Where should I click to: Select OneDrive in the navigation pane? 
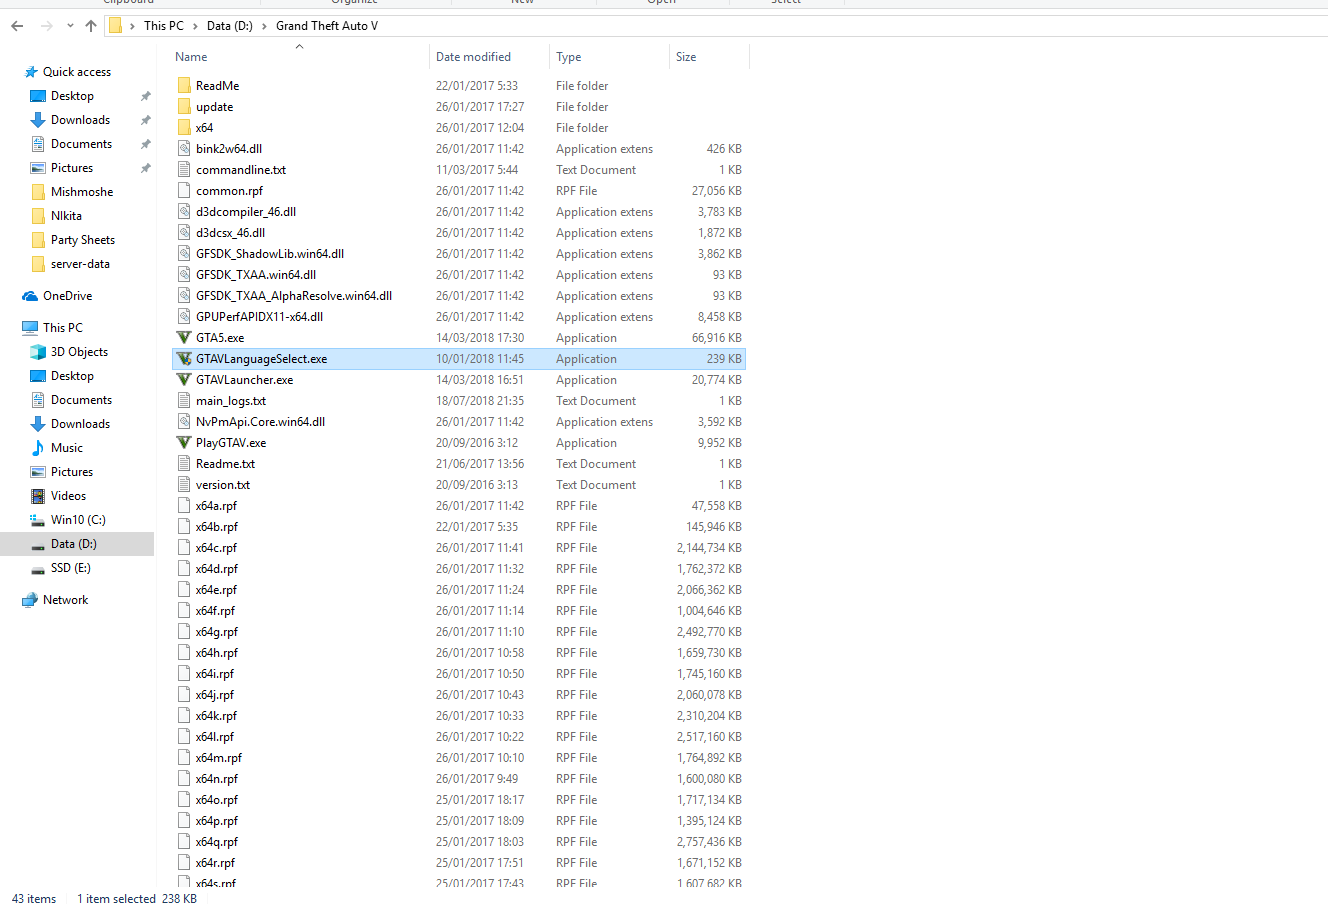[x=67, y=296]
